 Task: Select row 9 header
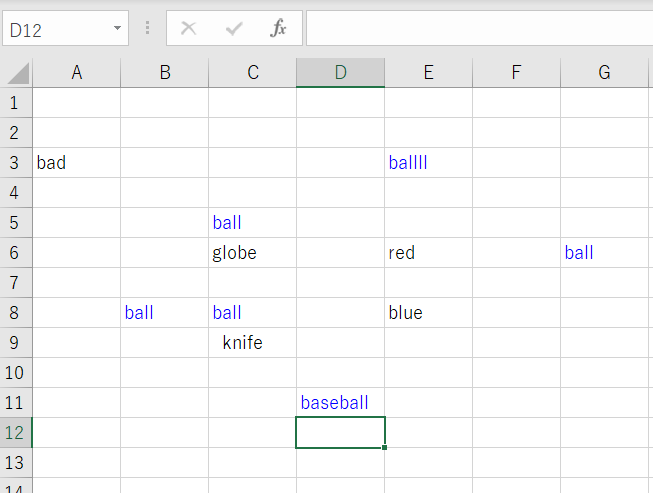[16, 343]
